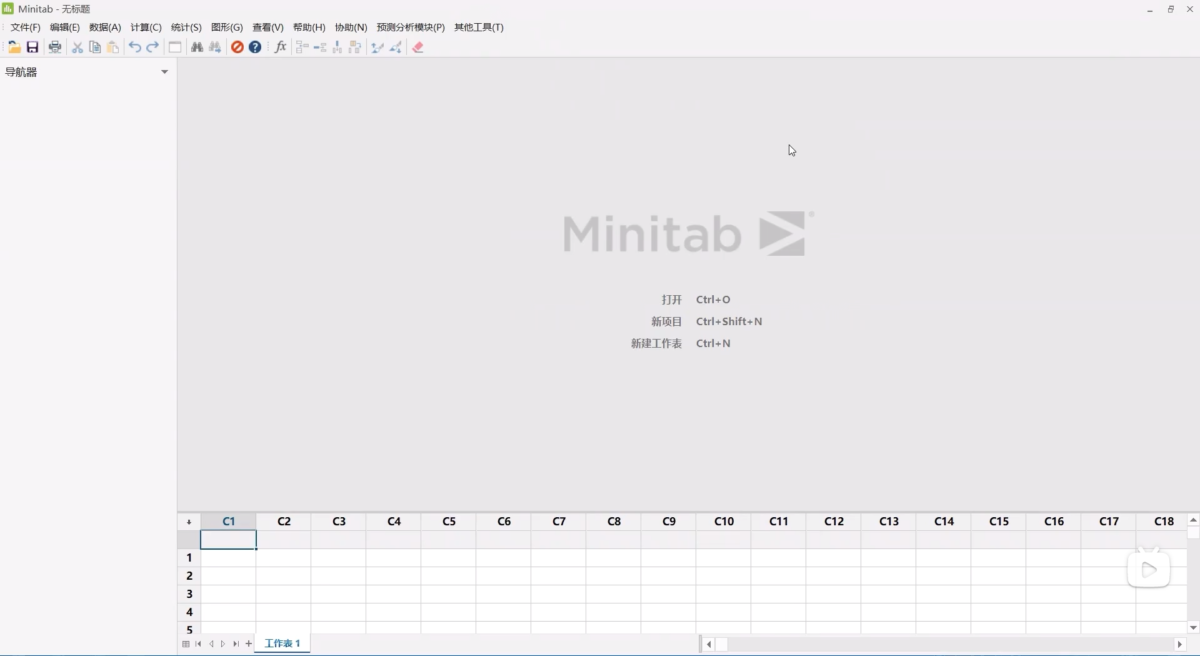
Task: Expand the 导航器 dropdown arrow
Action: pyautogui.click(x=165, y=72)
